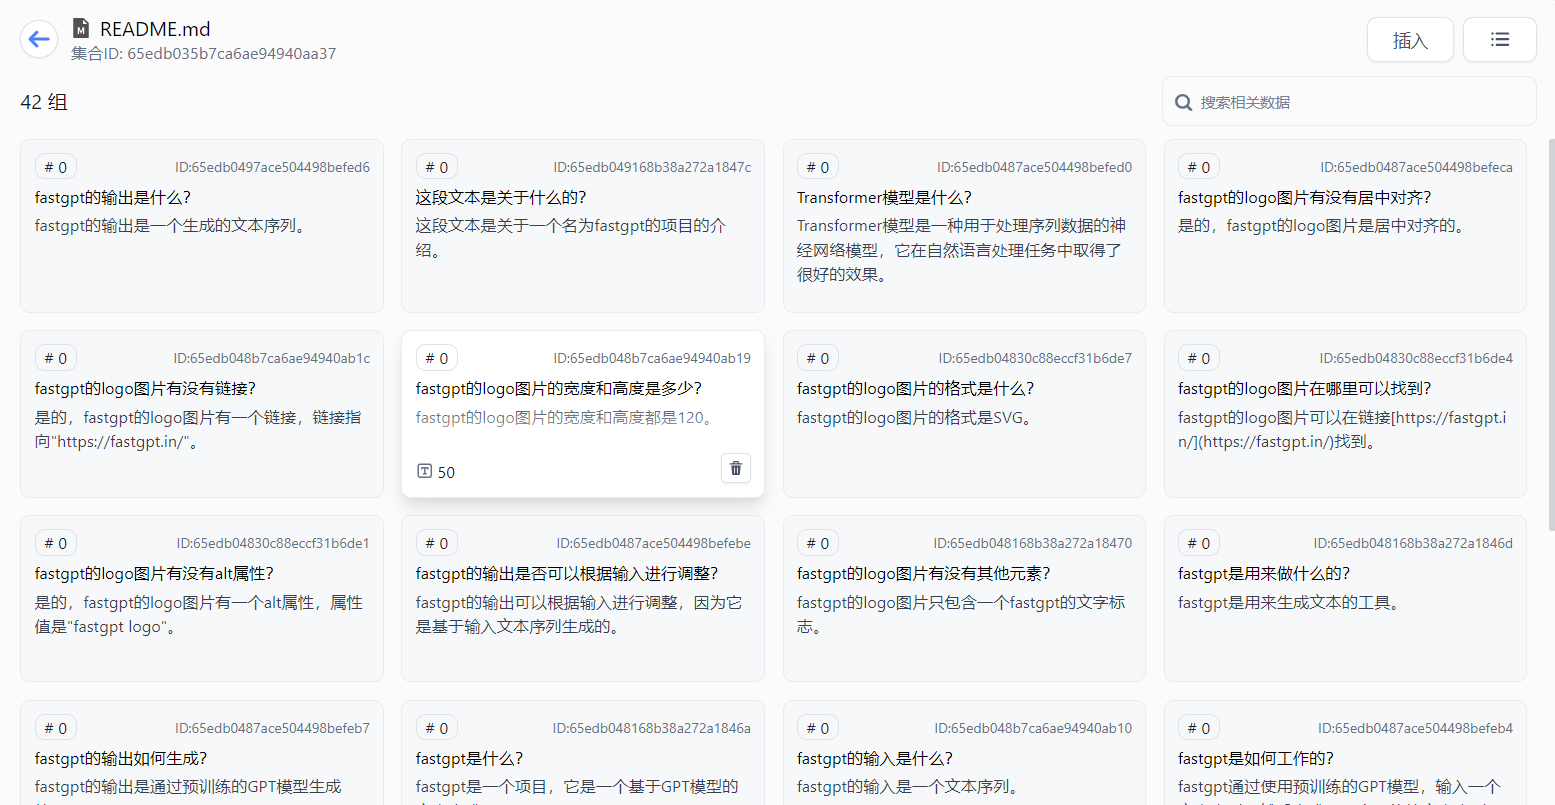Click the 42 组 count label
This screenshot has width=1555, height=805.
coord(44,102)
